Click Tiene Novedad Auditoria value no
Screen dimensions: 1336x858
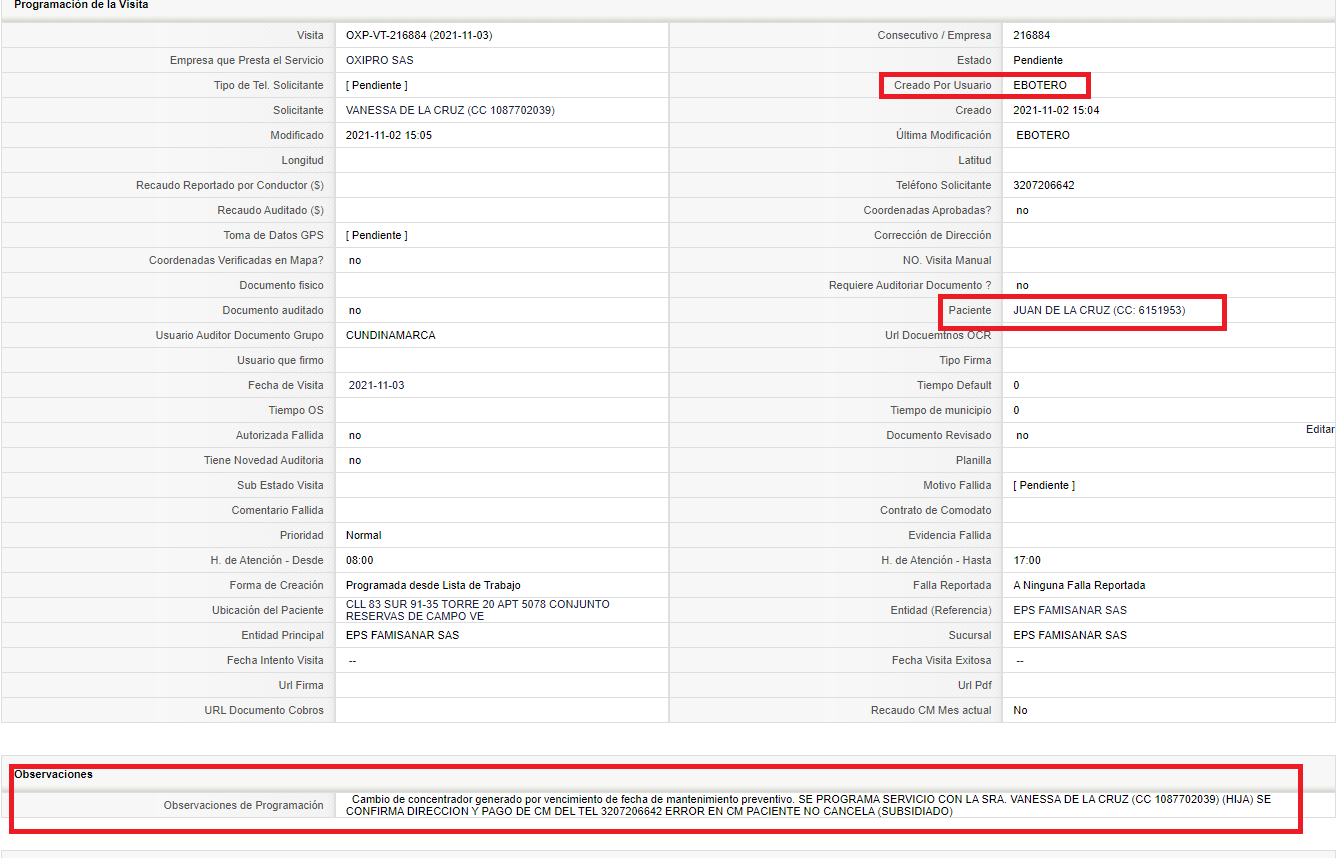pos(355,460)
